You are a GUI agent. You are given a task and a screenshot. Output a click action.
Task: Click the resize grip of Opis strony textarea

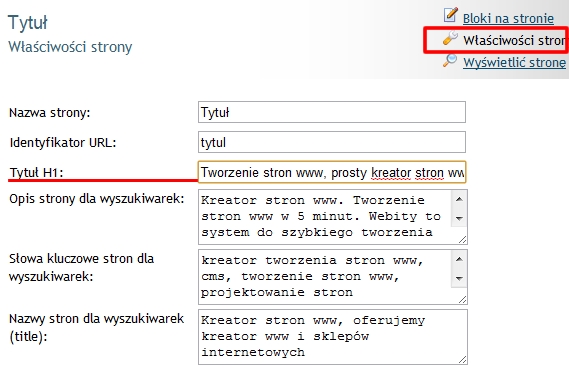coord(462,240)
